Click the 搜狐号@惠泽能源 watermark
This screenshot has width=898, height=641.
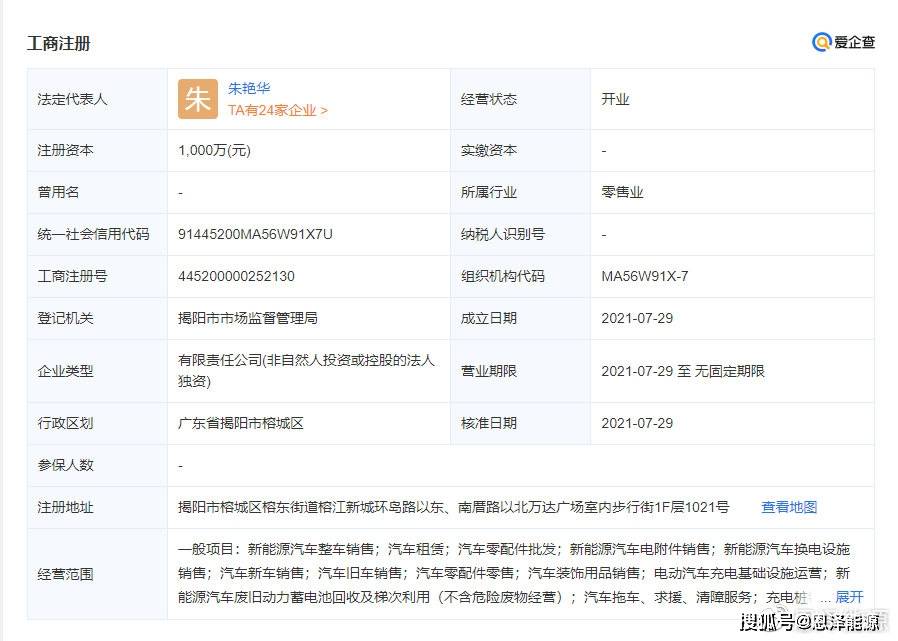click(x=810, y=623)
